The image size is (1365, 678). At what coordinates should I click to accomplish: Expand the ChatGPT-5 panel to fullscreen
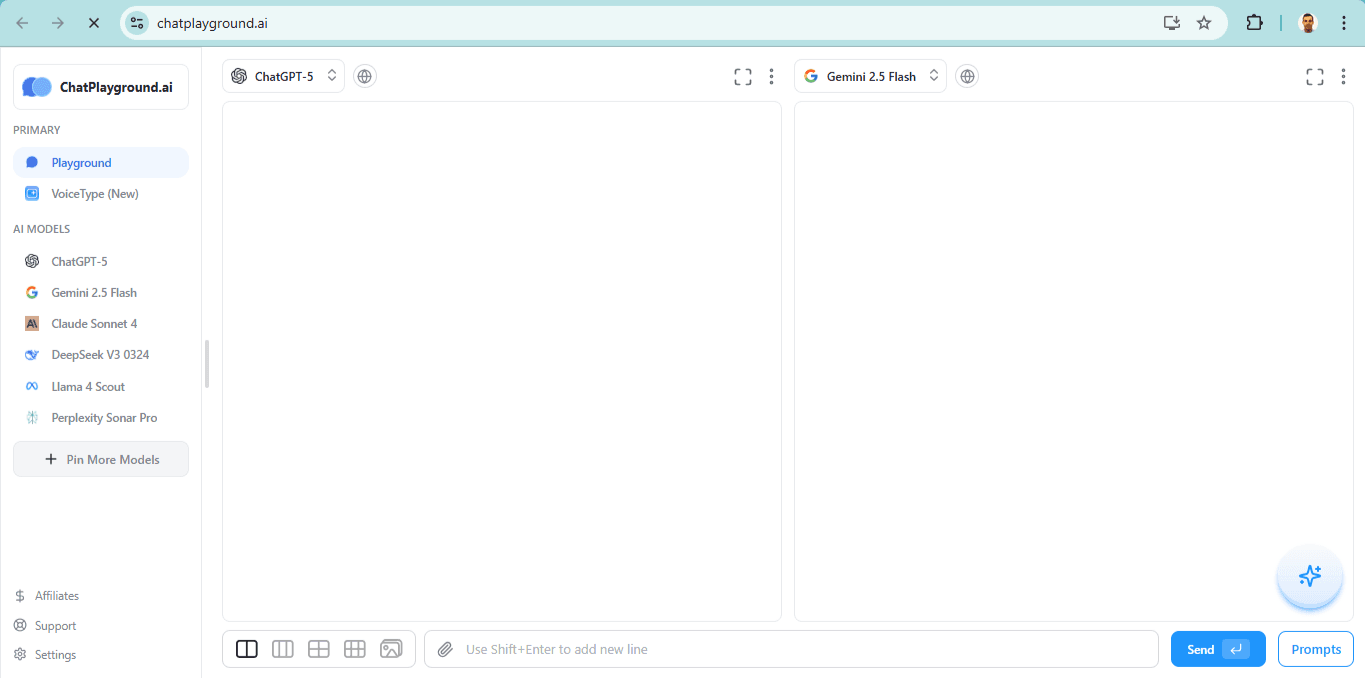[742, 76]
